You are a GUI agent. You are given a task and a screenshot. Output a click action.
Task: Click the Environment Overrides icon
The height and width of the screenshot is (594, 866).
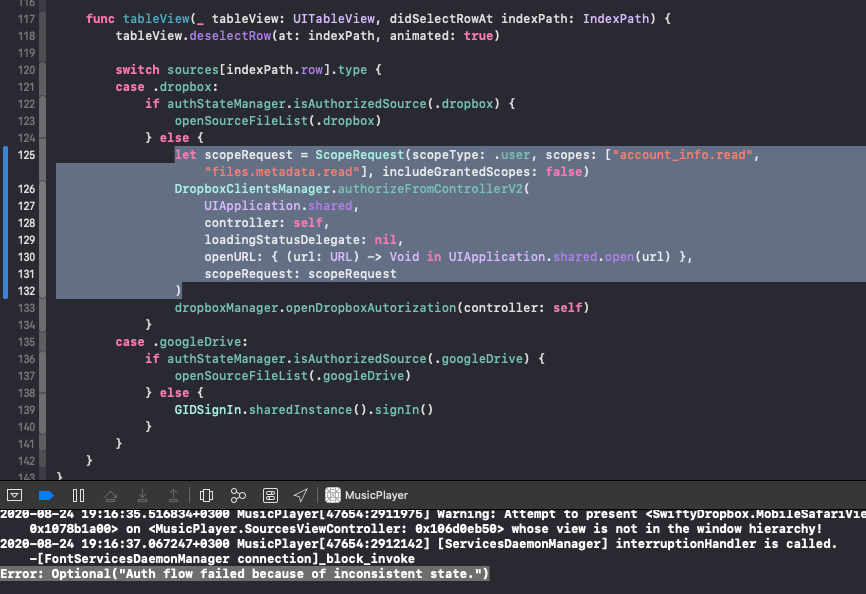(x=270, y=495)
